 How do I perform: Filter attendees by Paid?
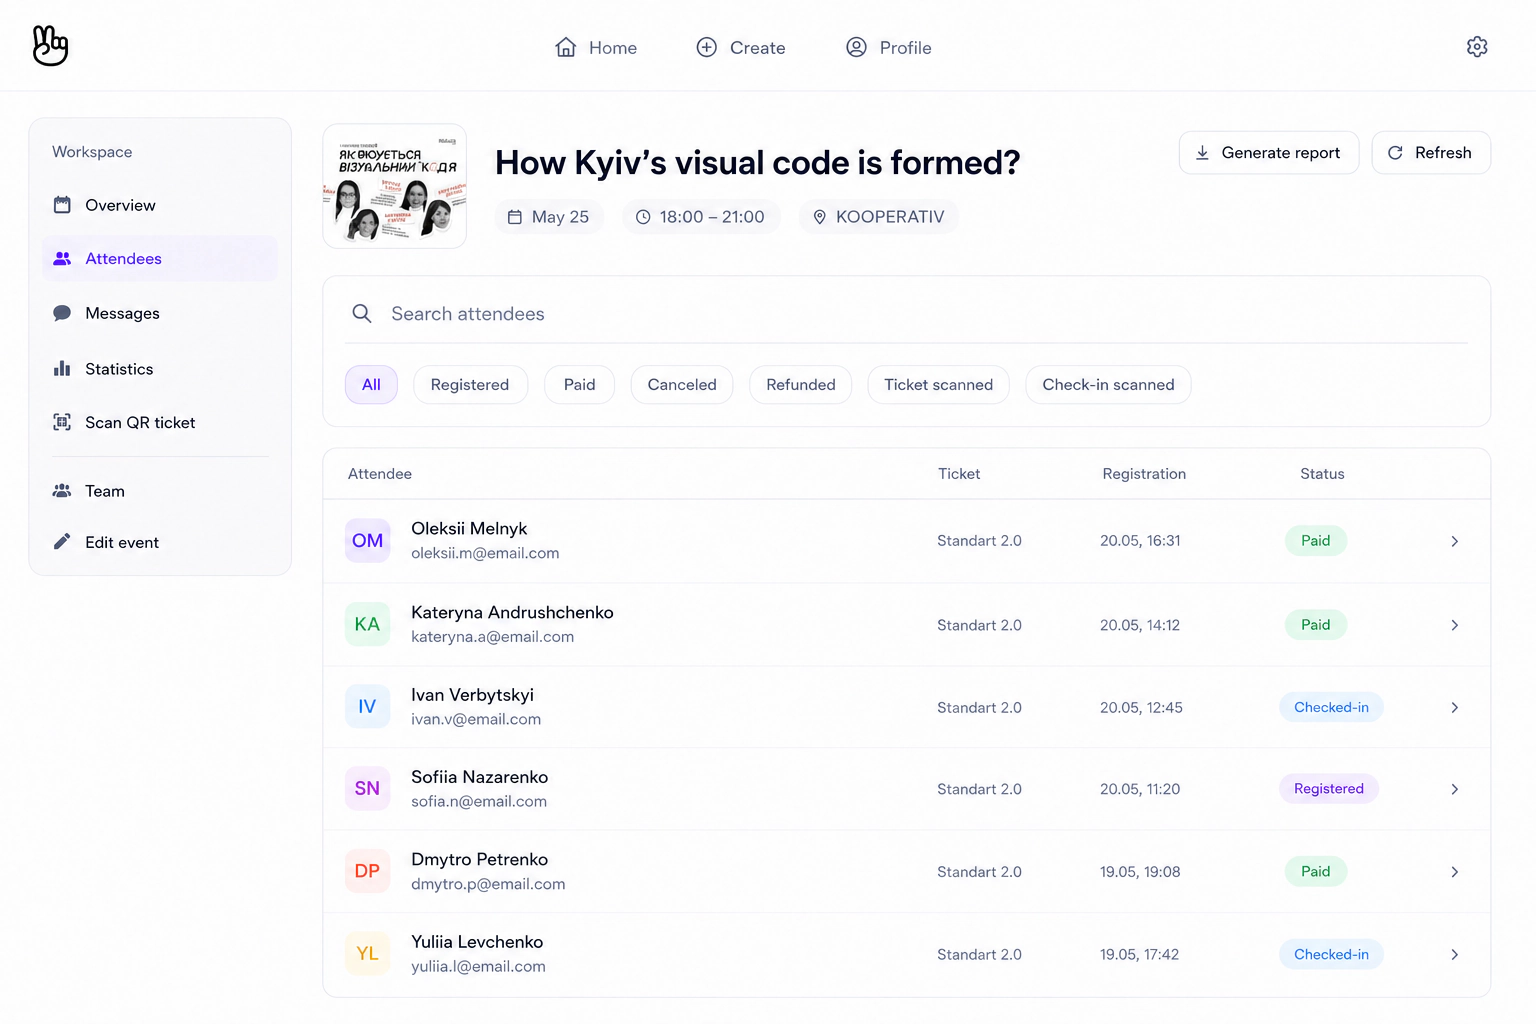click(x=579, y=385)
